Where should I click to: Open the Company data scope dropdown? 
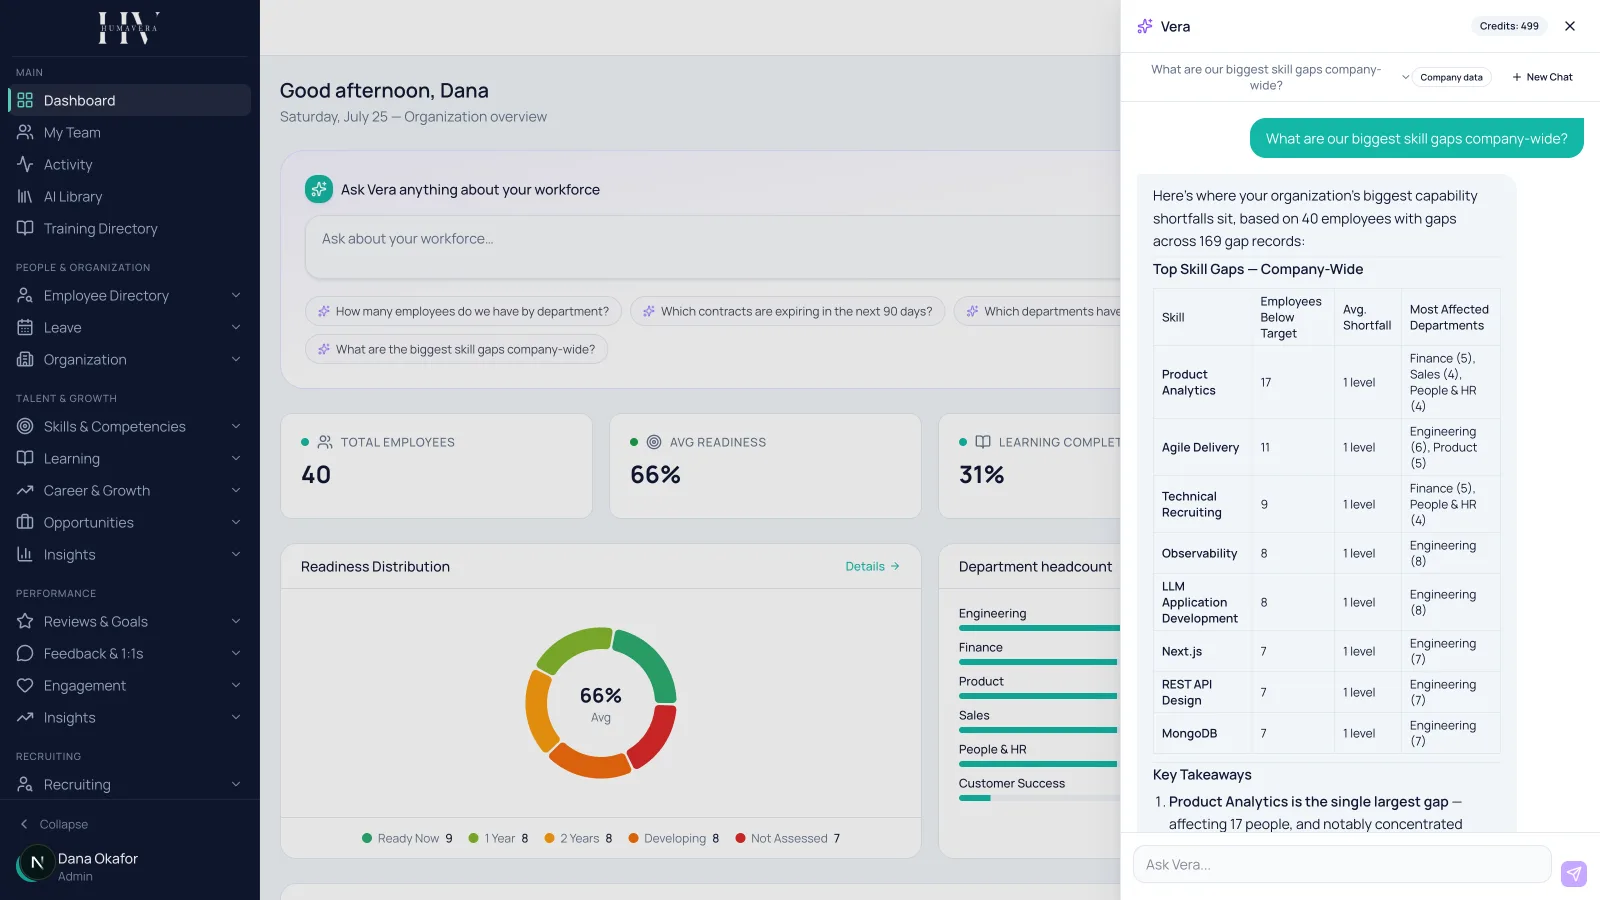(1450, 77)
